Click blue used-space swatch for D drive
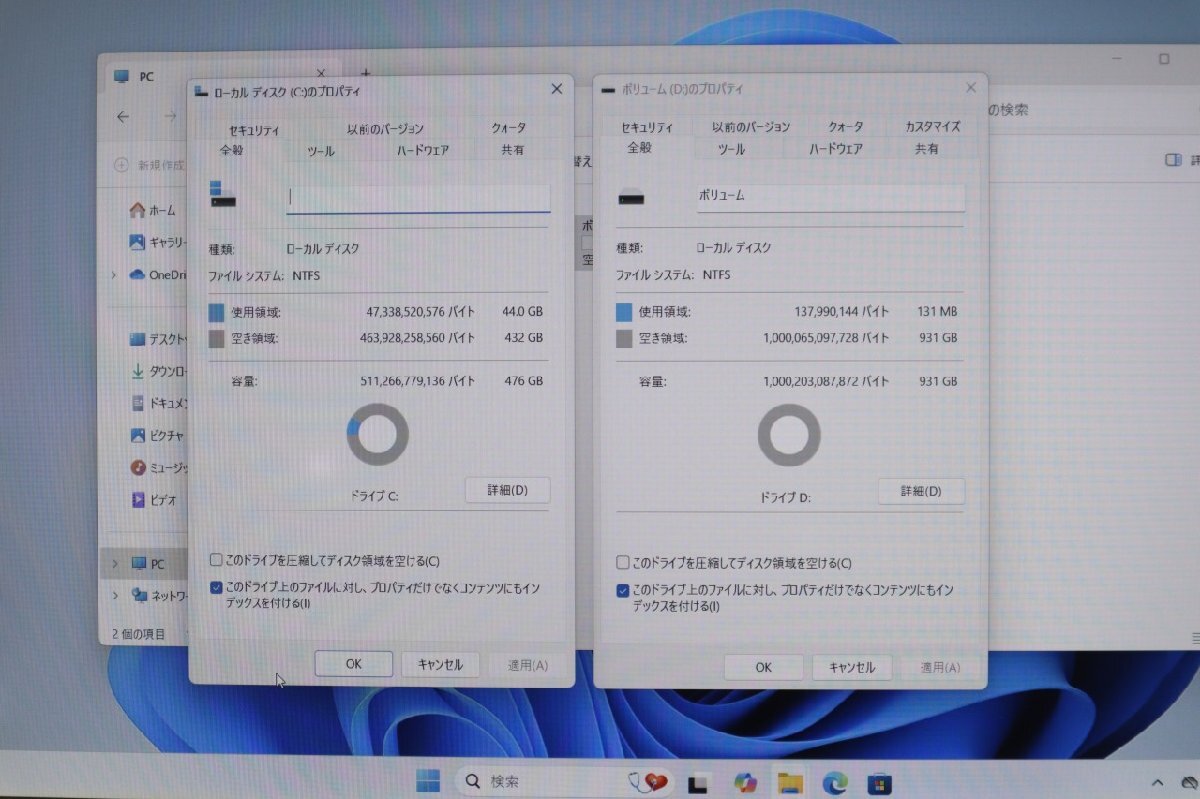Screen dimensions: 1200x799 (x=624, y=312)
